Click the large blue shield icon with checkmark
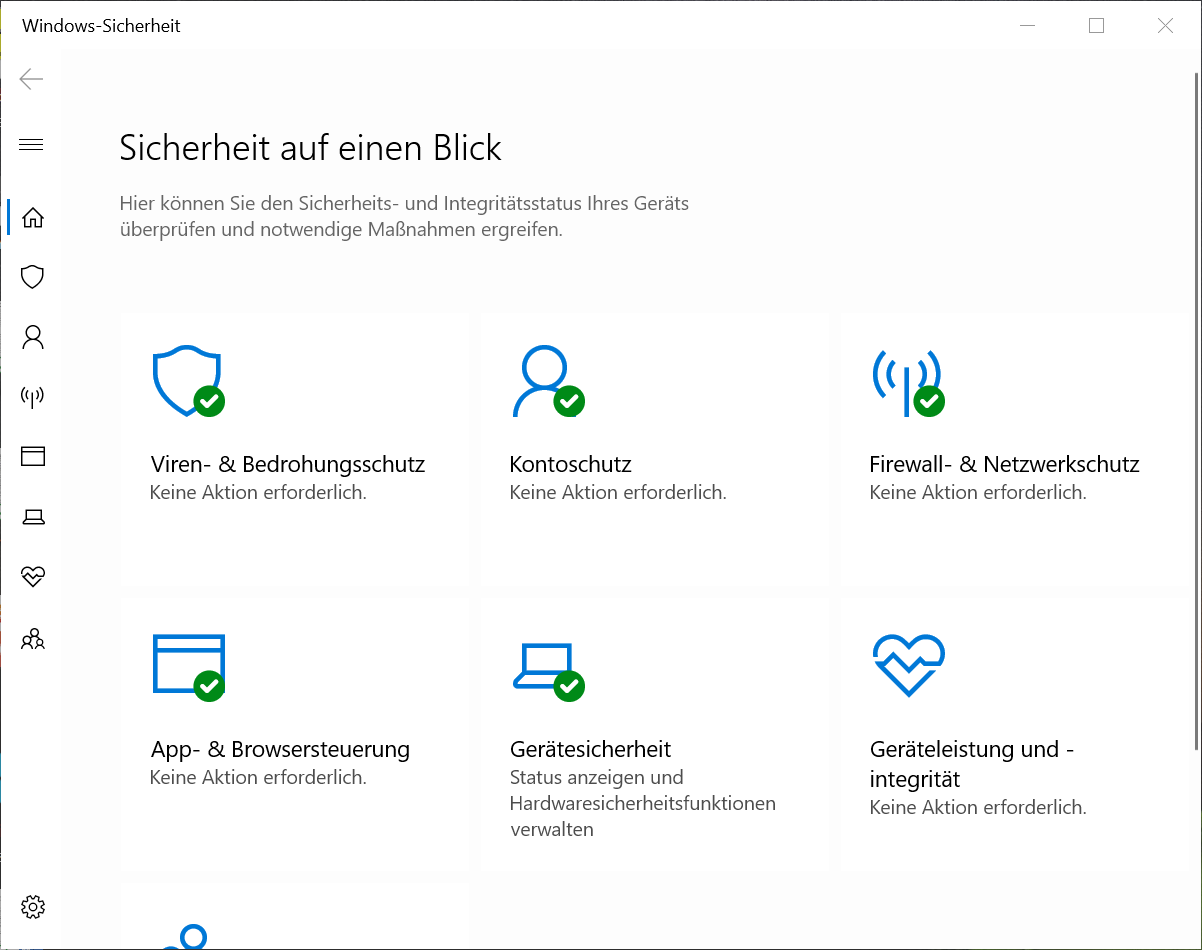The width and height of the screenshot is (1202, 950). tap(187, 381)
